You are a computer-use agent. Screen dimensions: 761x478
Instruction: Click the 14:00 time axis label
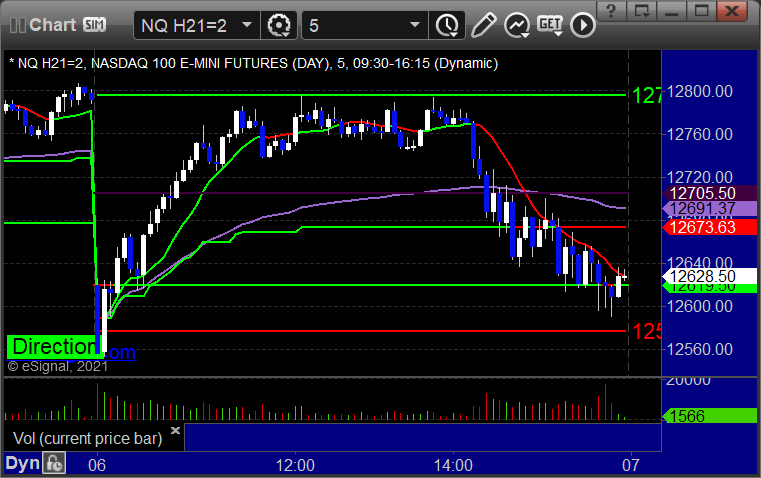pos(453,465)
